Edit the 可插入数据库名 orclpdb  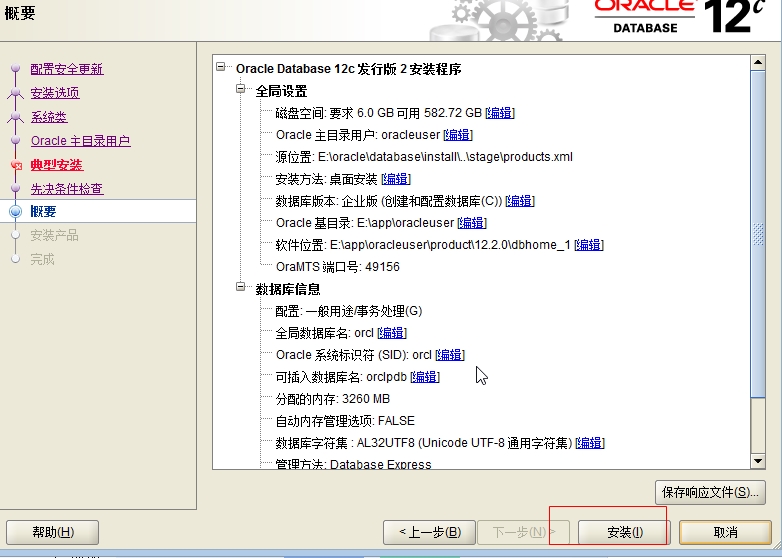[425, 376]
